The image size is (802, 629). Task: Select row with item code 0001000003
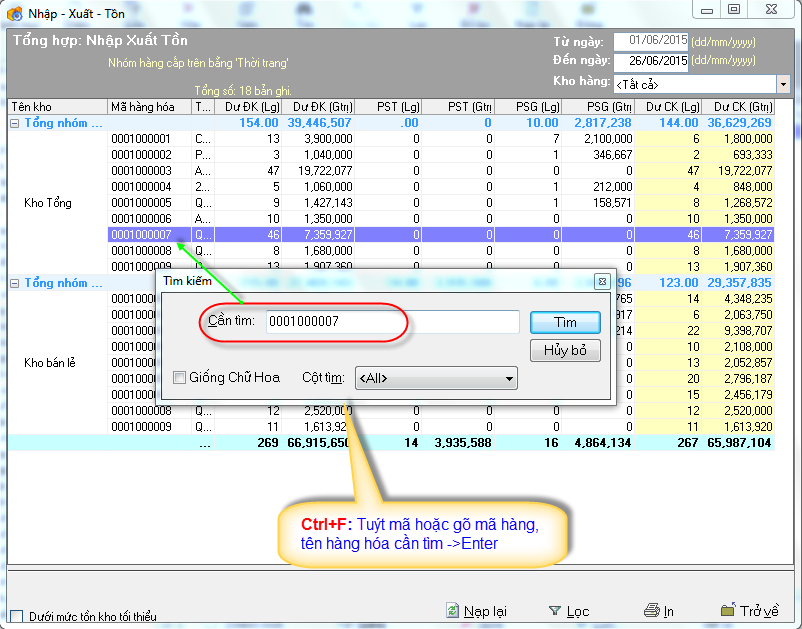pos(141,171)
